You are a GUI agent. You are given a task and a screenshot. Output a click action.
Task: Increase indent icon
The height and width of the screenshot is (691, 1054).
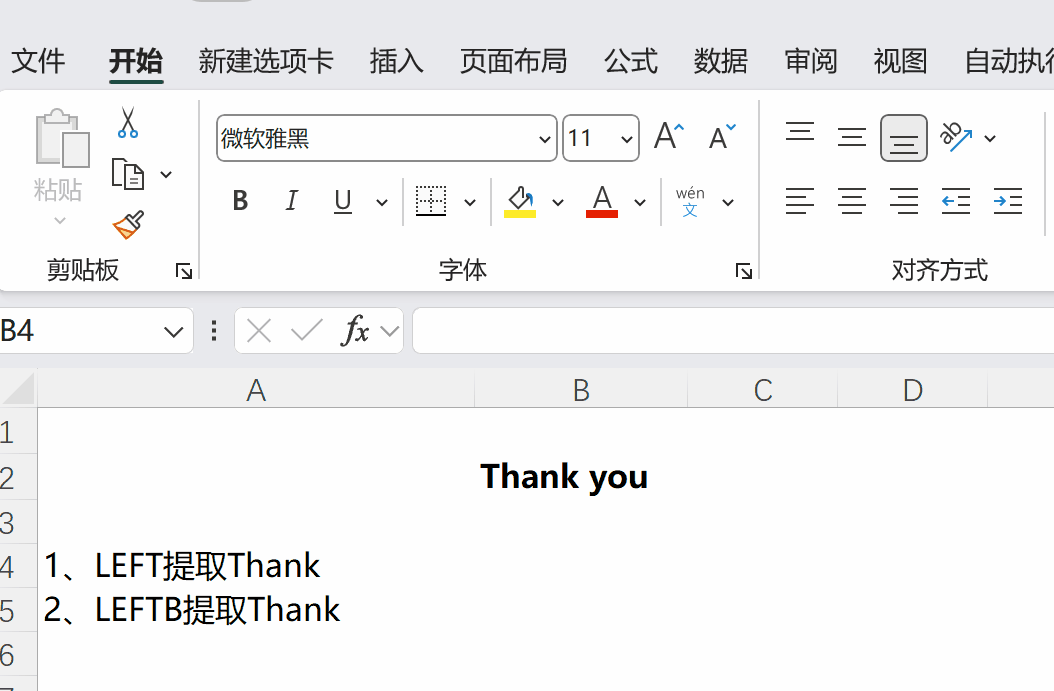point(1008,201)
